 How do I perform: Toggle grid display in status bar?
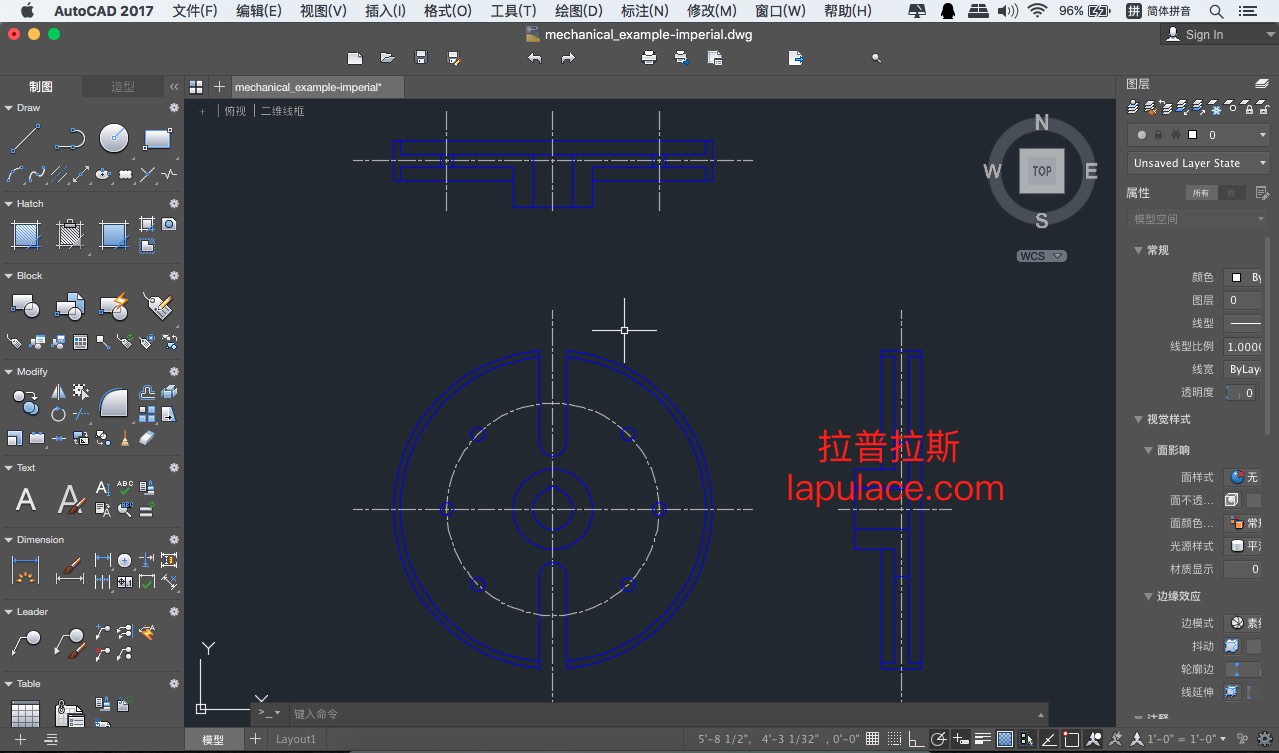(873, 739)
